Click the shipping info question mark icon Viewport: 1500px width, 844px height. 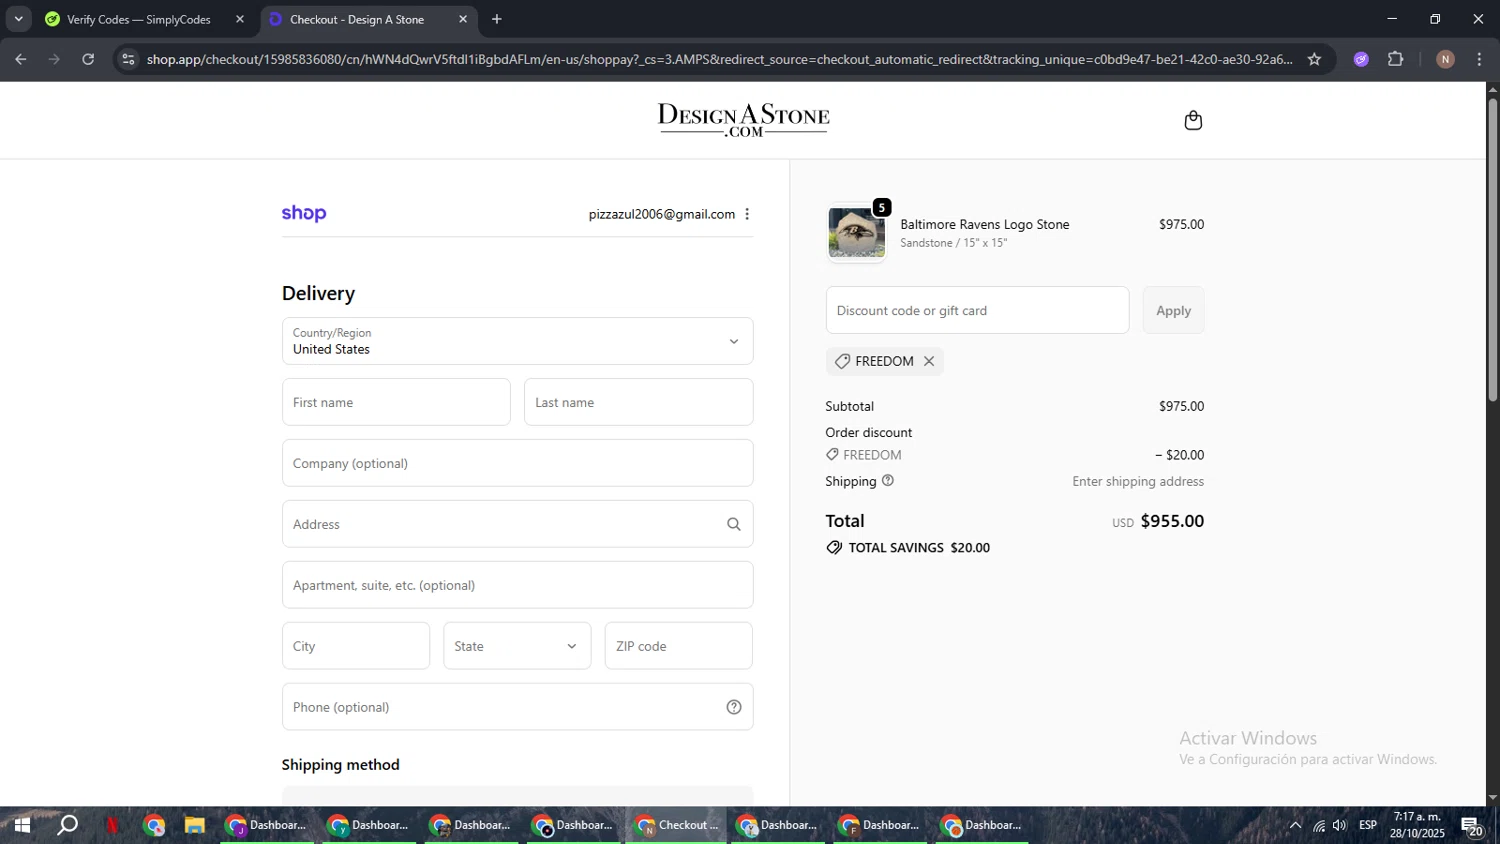888,481
